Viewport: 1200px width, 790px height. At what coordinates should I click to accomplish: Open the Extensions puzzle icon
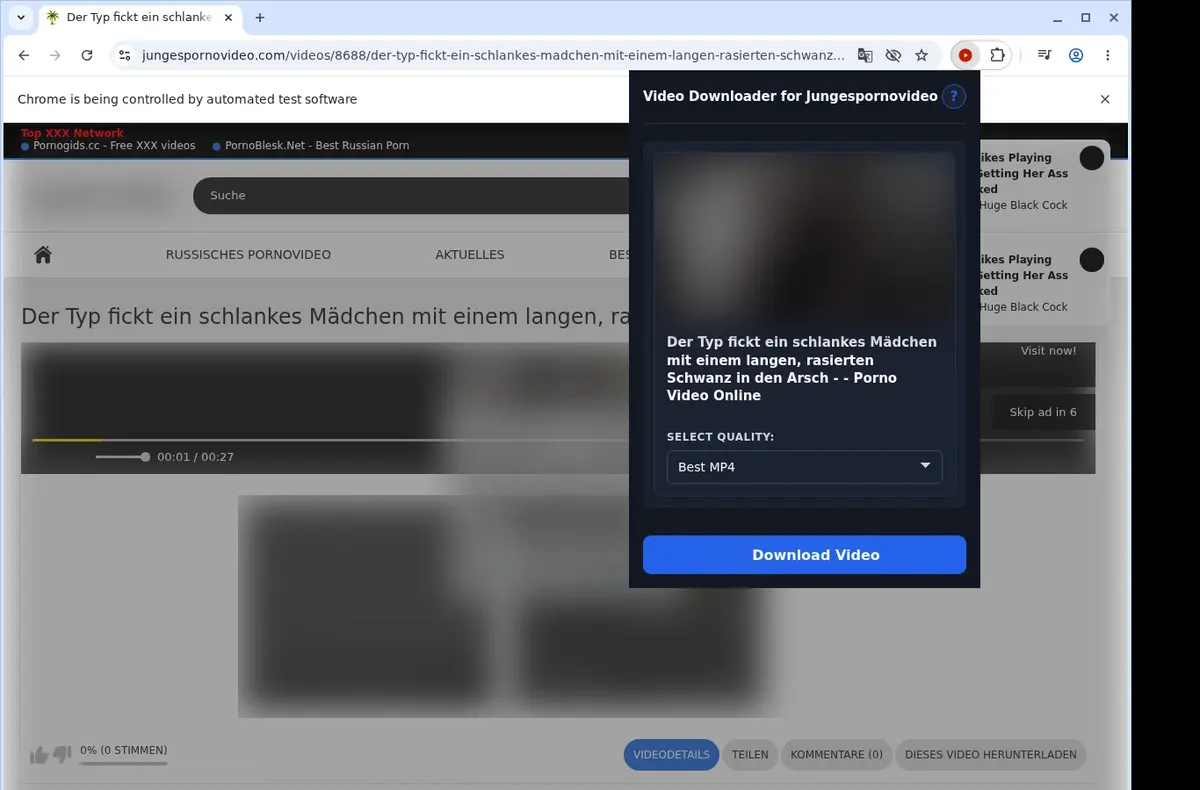pyautogui.click(x=997, y=56)
